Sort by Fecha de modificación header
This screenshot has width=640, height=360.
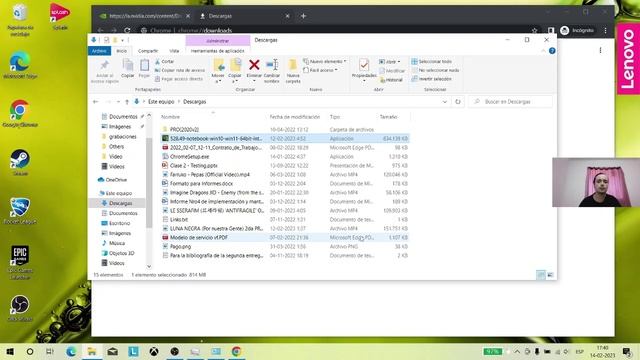pos(295,117)
